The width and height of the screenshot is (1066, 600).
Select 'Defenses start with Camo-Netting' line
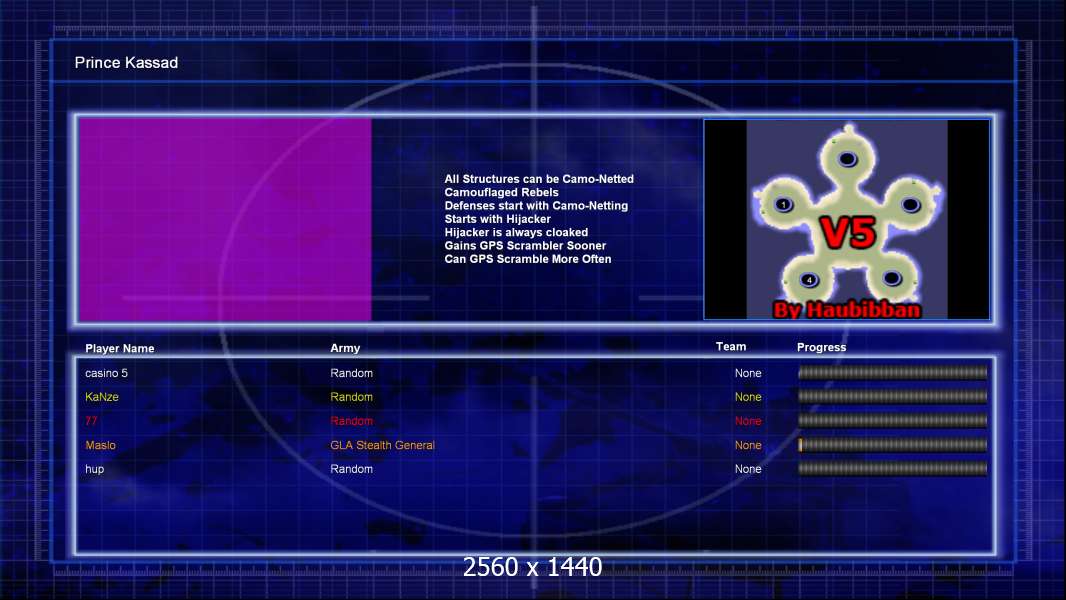click(x=536, y=205)
